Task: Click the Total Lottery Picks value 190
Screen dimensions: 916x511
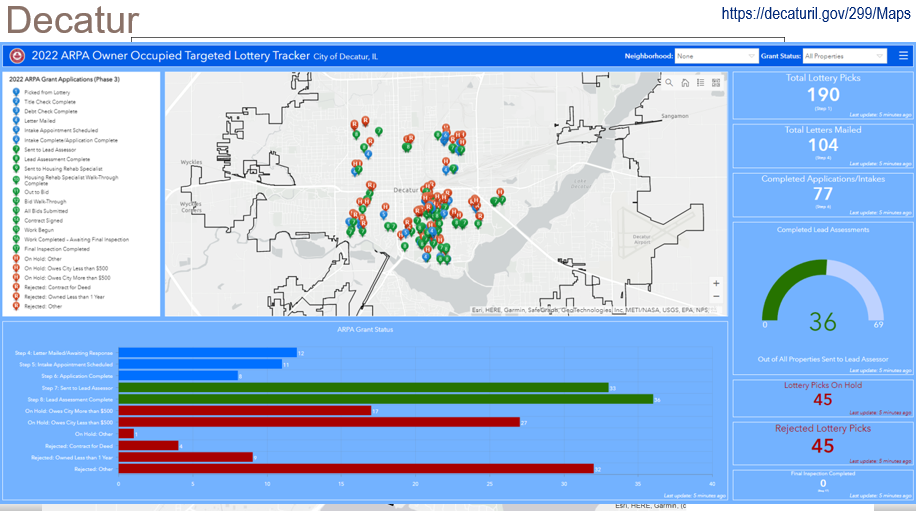Action: [x=823, y=95]
